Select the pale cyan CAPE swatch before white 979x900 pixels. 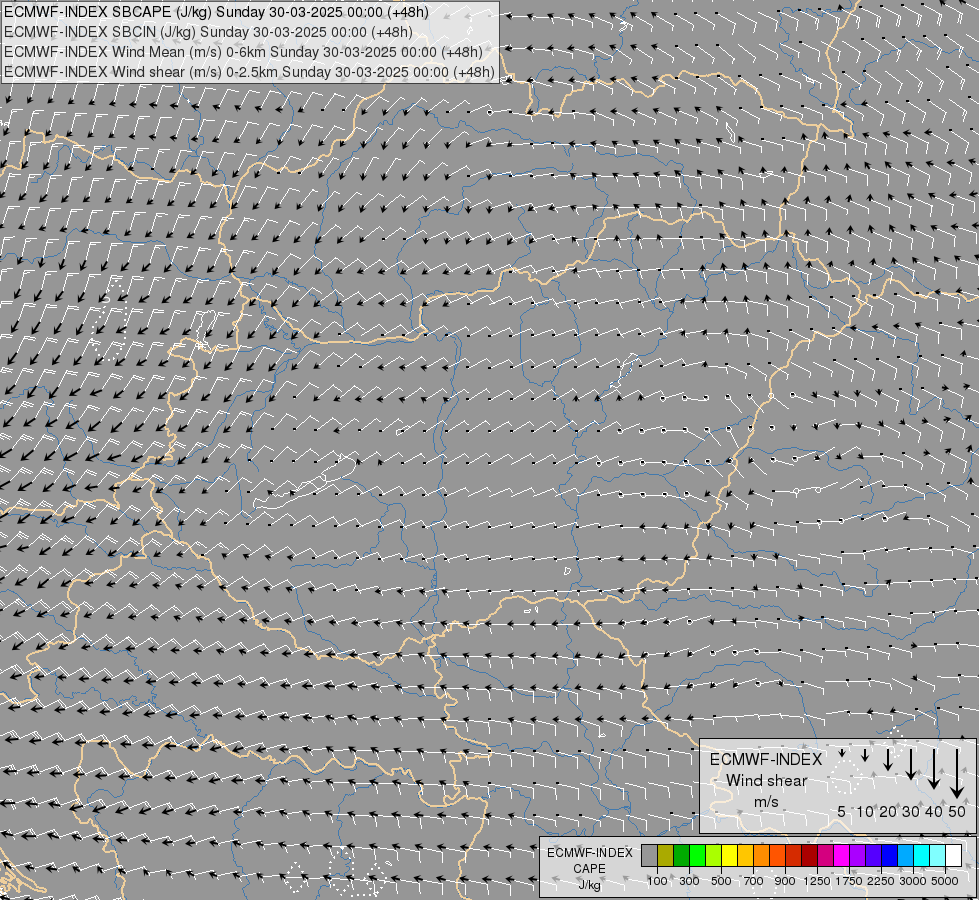pyautogui.click(x=938, y=855)
